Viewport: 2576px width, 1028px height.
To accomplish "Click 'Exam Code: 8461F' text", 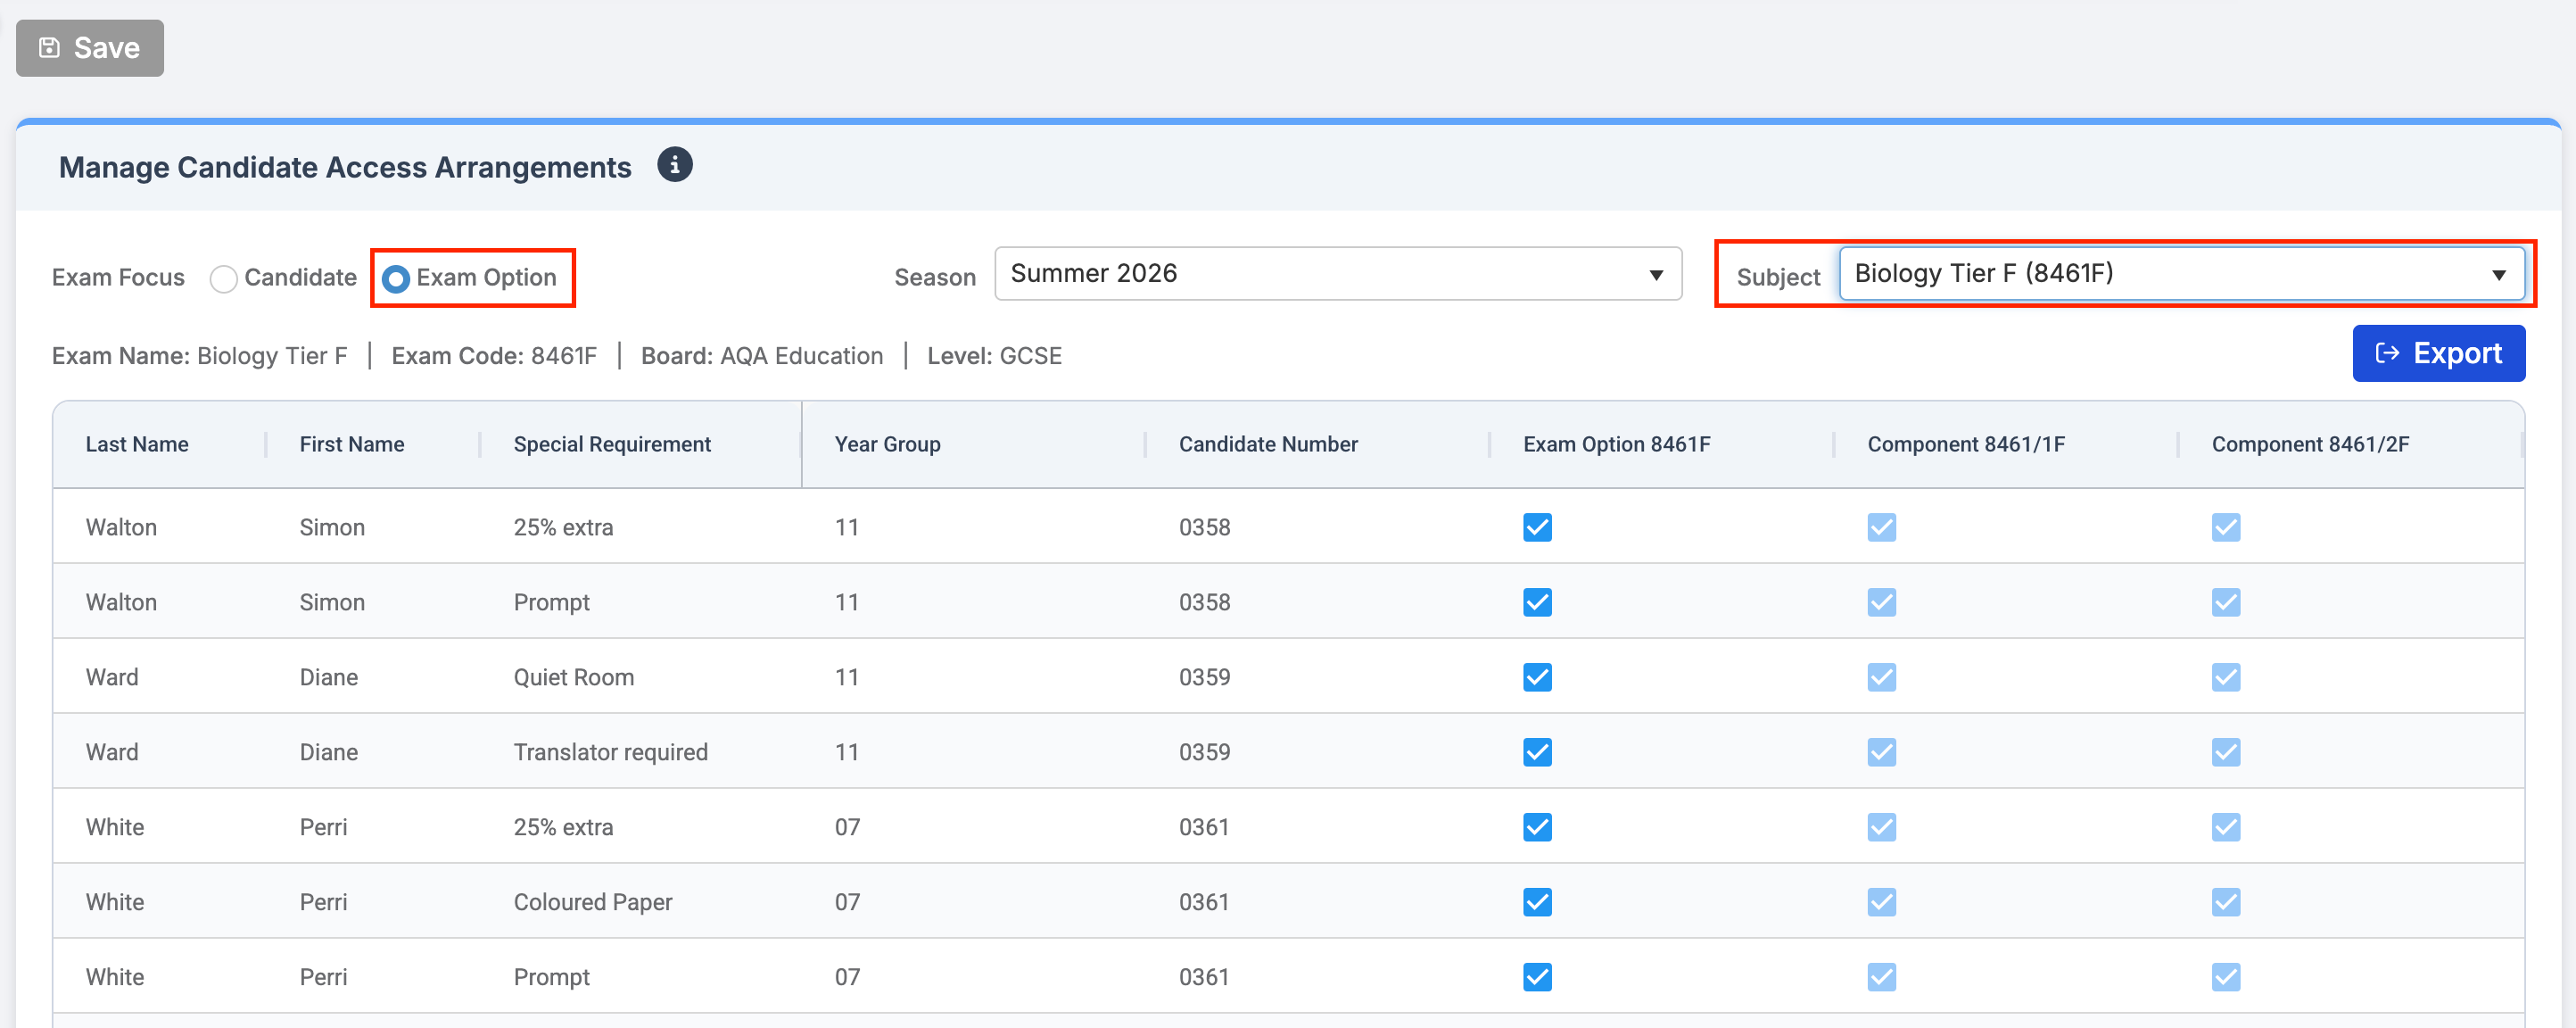I will [494, 356].
